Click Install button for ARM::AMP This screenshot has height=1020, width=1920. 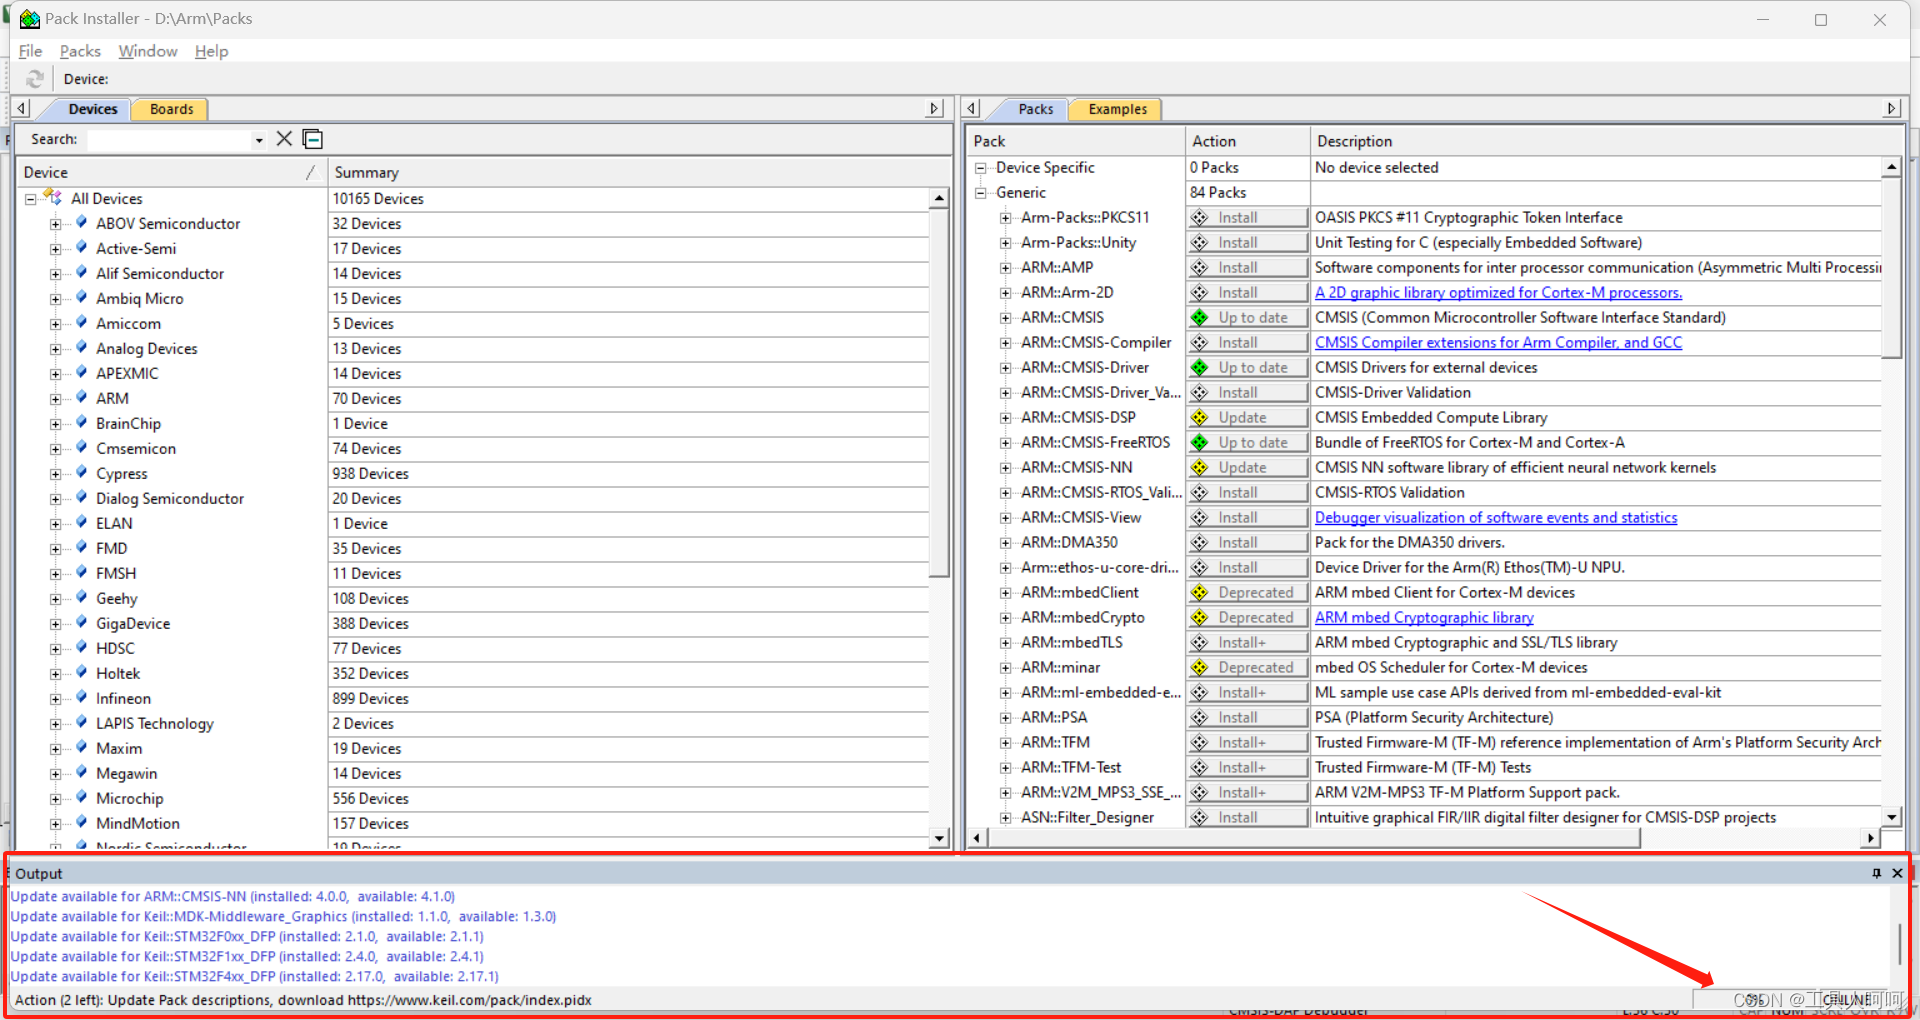click(1249, 268)
